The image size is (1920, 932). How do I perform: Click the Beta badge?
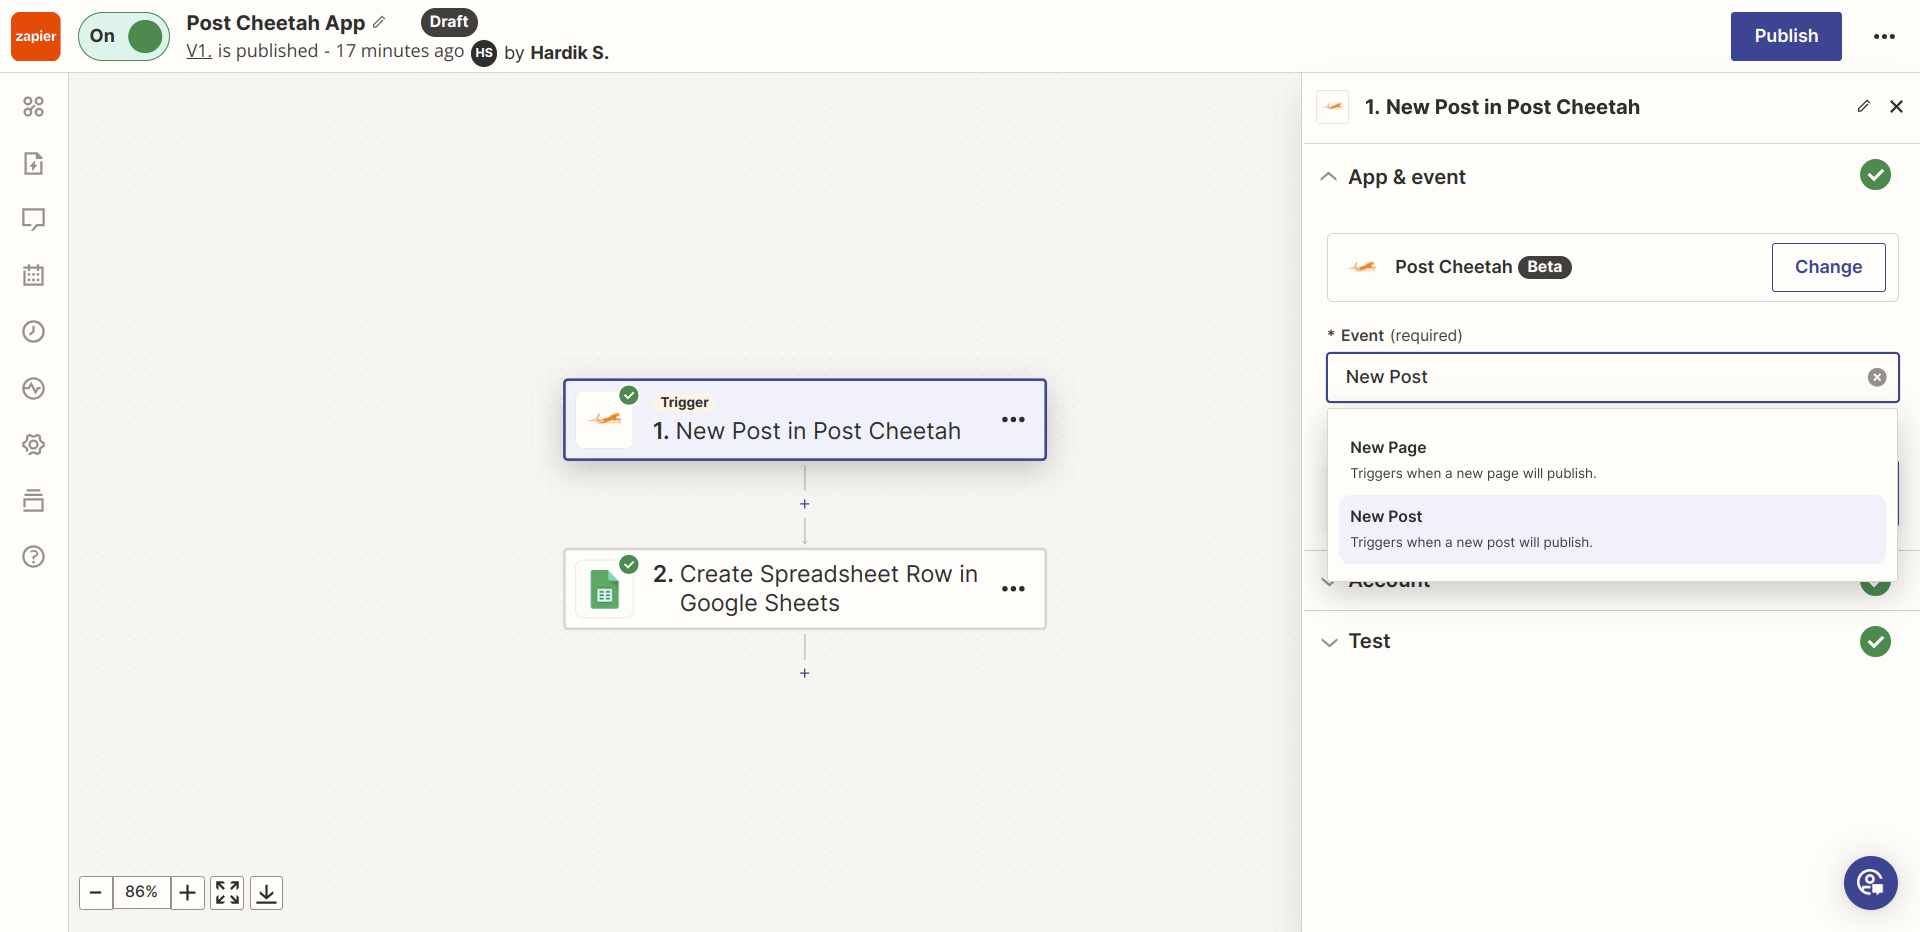pos(1545,267)
